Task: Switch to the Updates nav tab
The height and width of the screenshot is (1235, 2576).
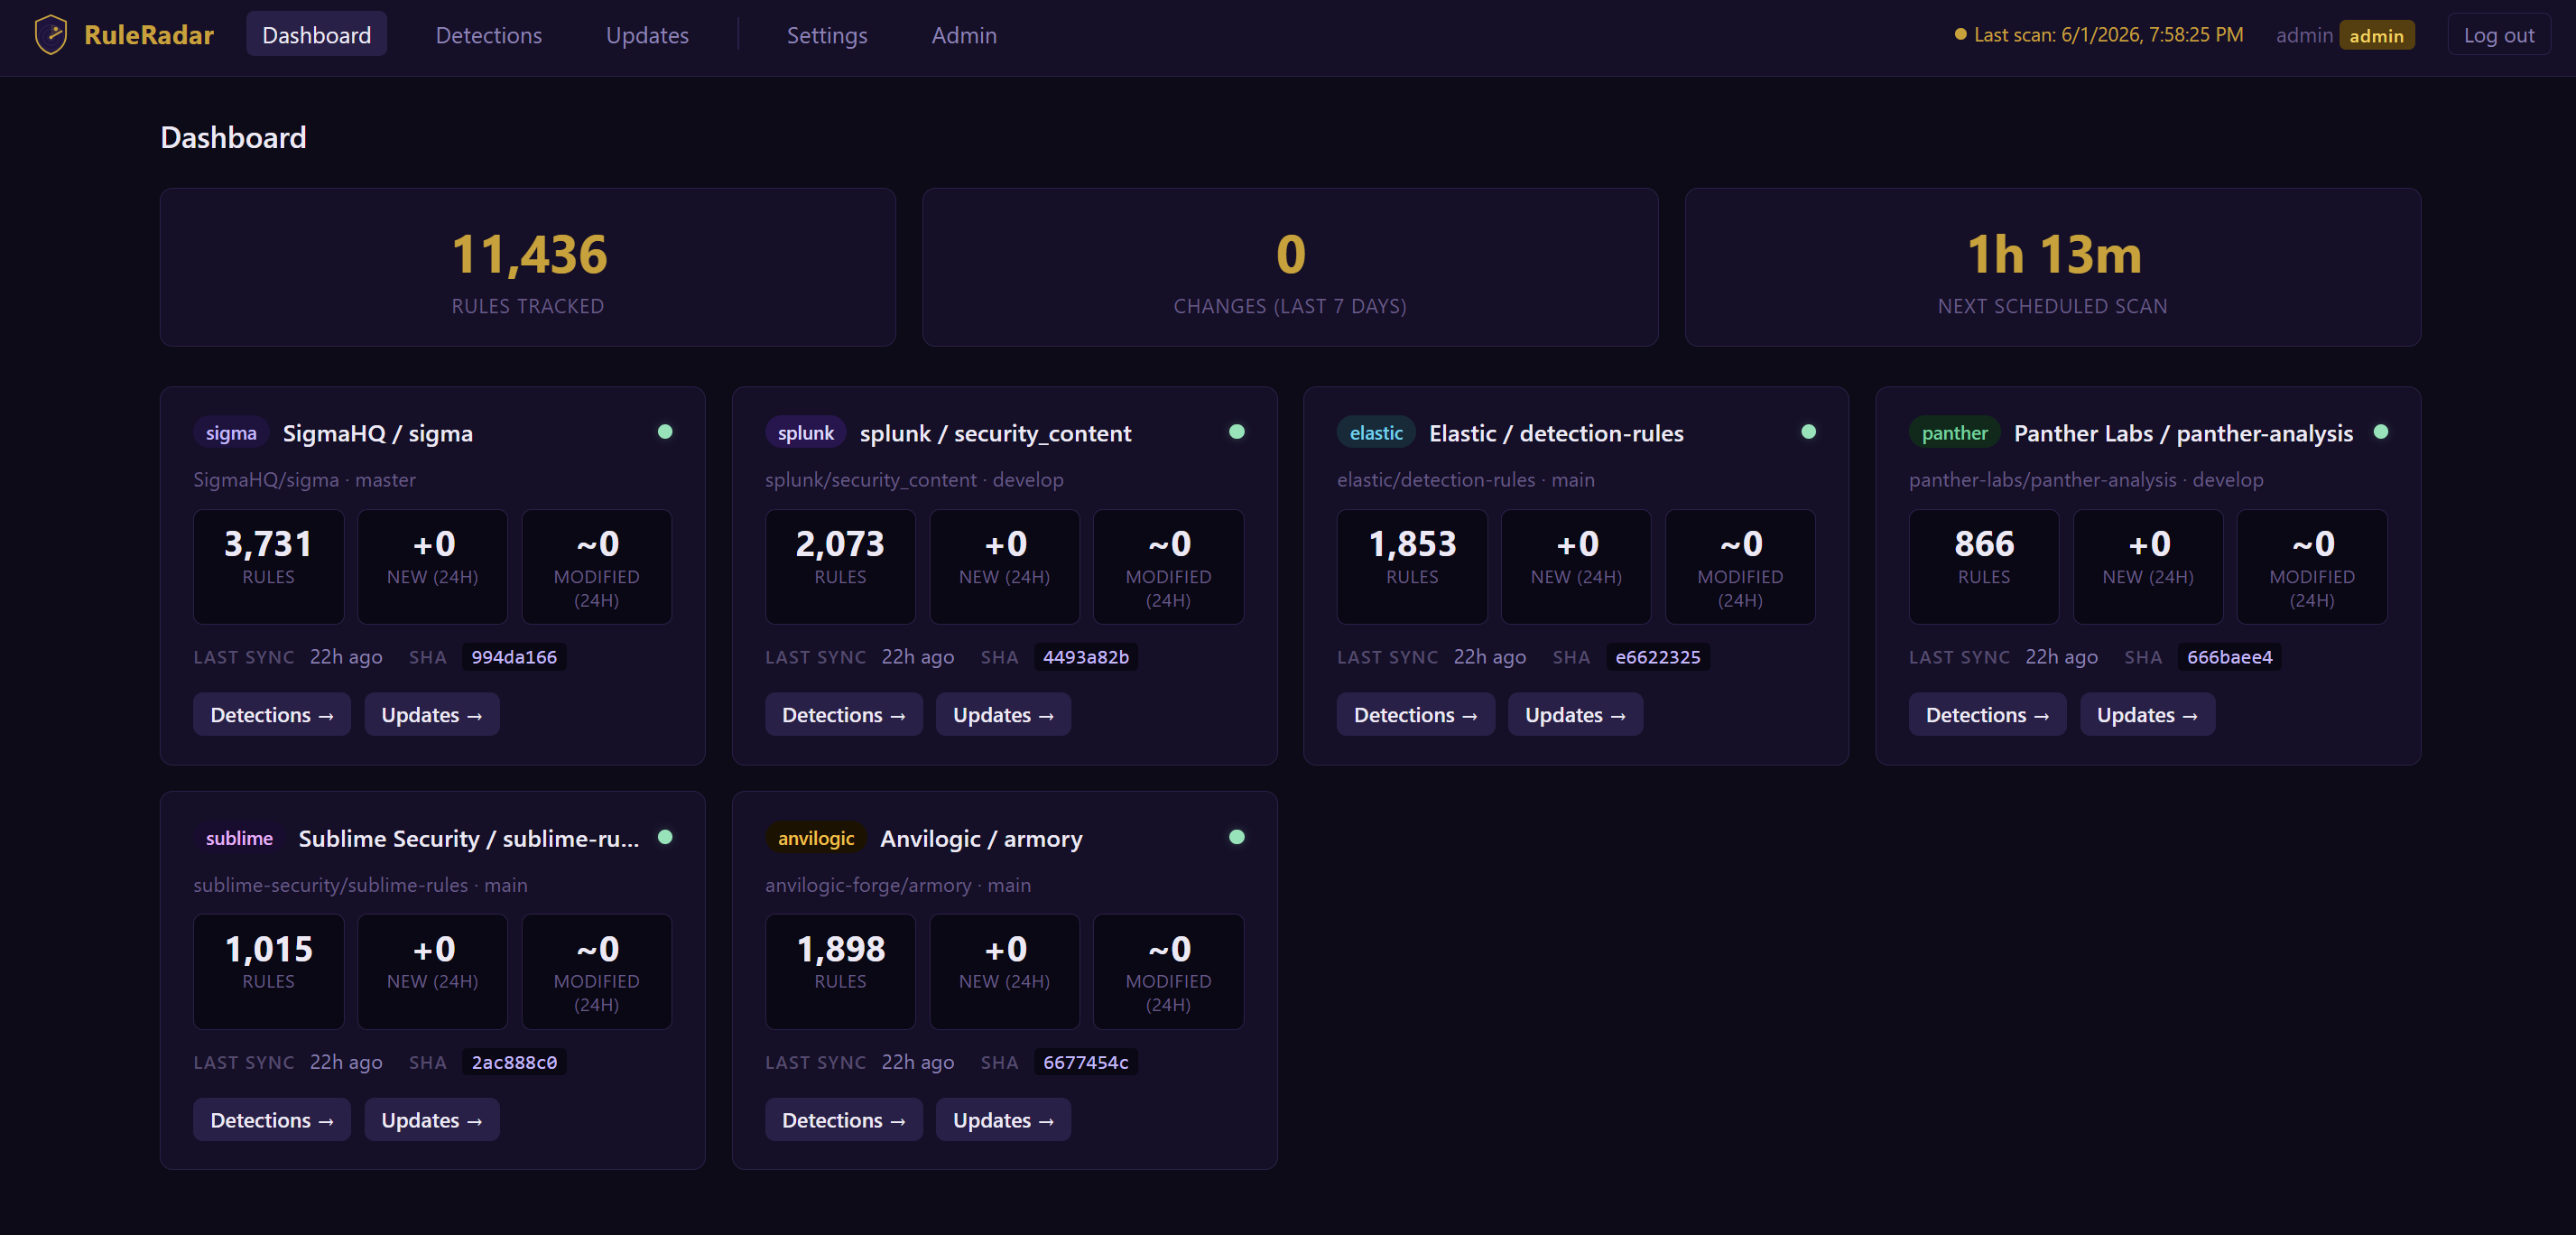Action: 647,35
